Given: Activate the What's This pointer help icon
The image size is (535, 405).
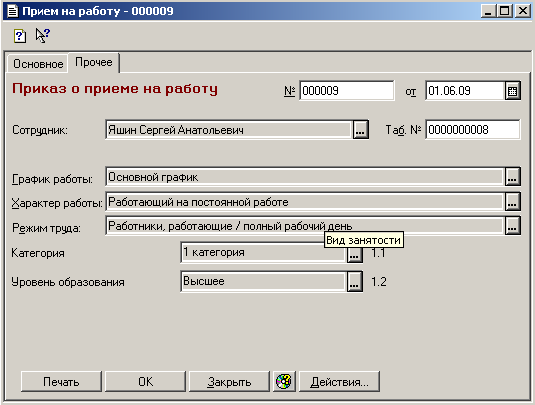Looking at the screenshot, I should point(43,35).
